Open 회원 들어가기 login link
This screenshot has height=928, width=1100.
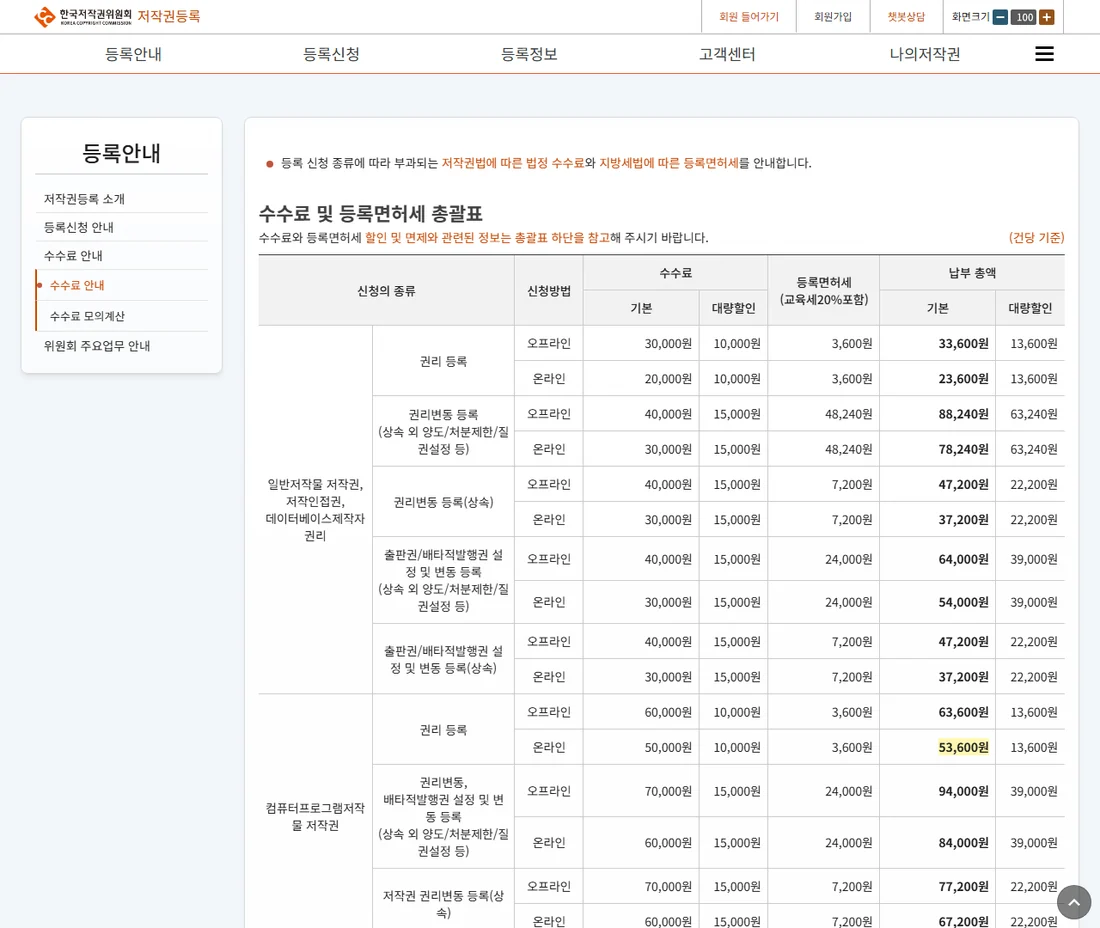click(x=749, y=17)
